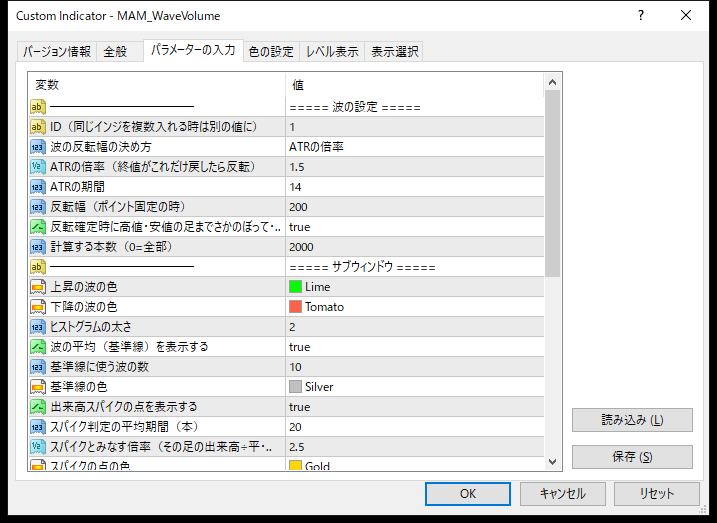The width and height of the screenshot is (717, 523).
Task: Open the ATRの倍率 method value dropdown
Action: pyautogui.click(x=415, y=147)
